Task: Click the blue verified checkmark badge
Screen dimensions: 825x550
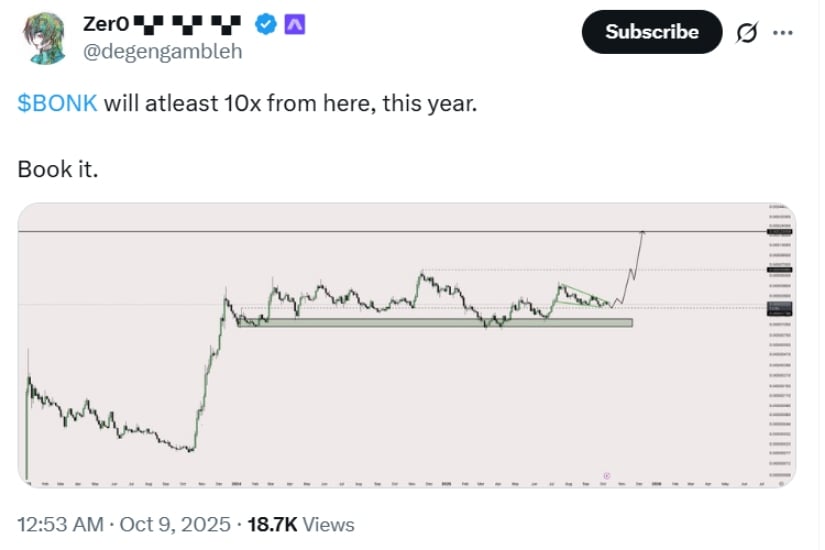Action: coord(266,22)
